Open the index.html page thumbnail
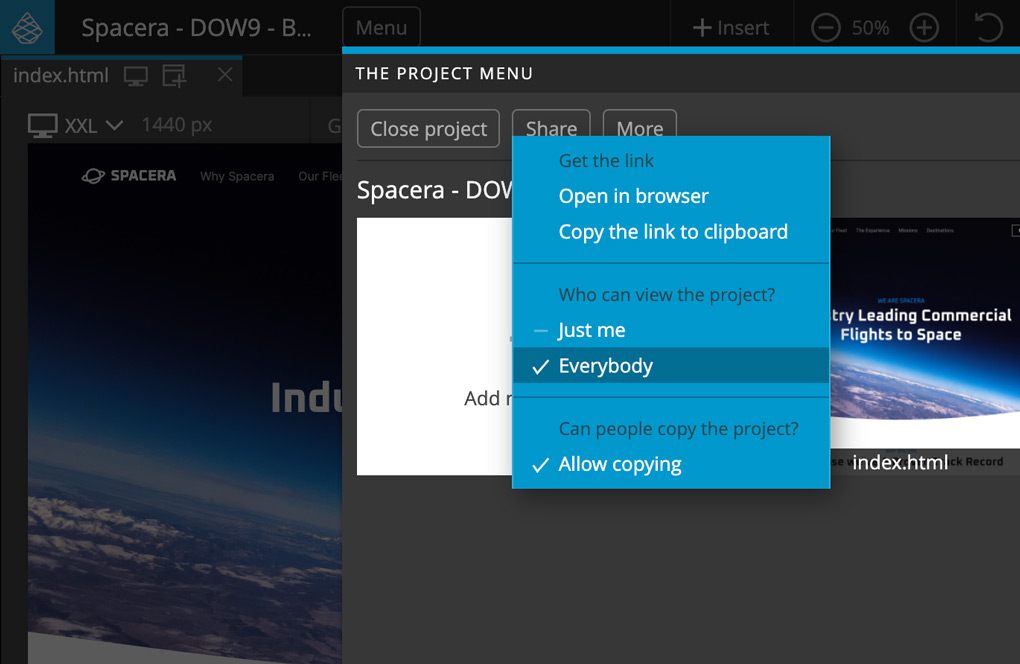Screen dimensions: 1020x664 pos(924,346)
